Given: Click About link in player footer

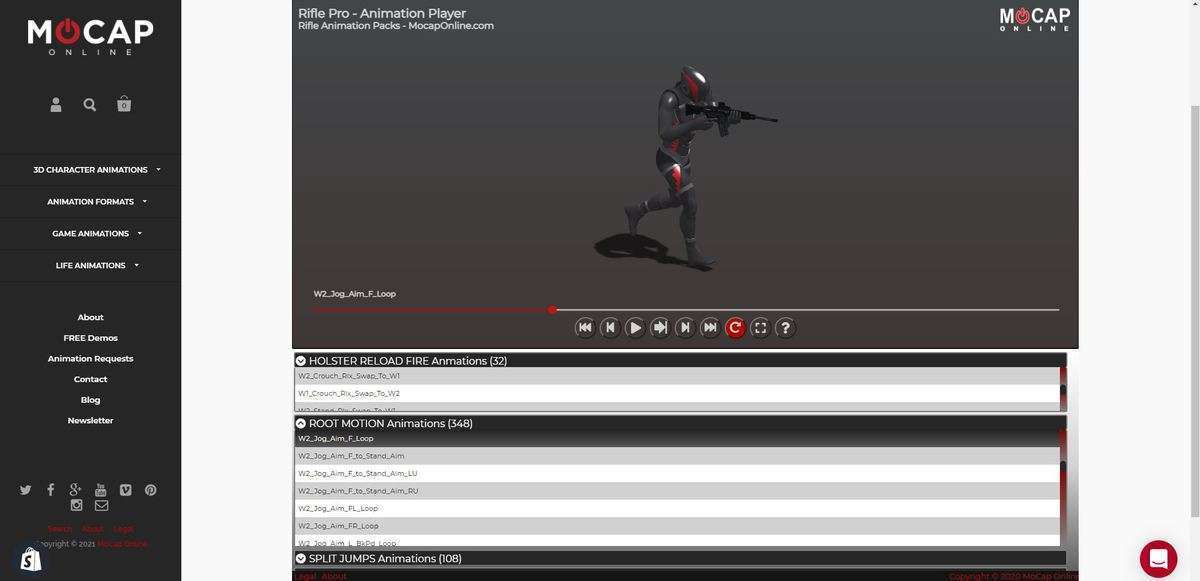Looking at the screenshot, I should (x=334, y=576).
